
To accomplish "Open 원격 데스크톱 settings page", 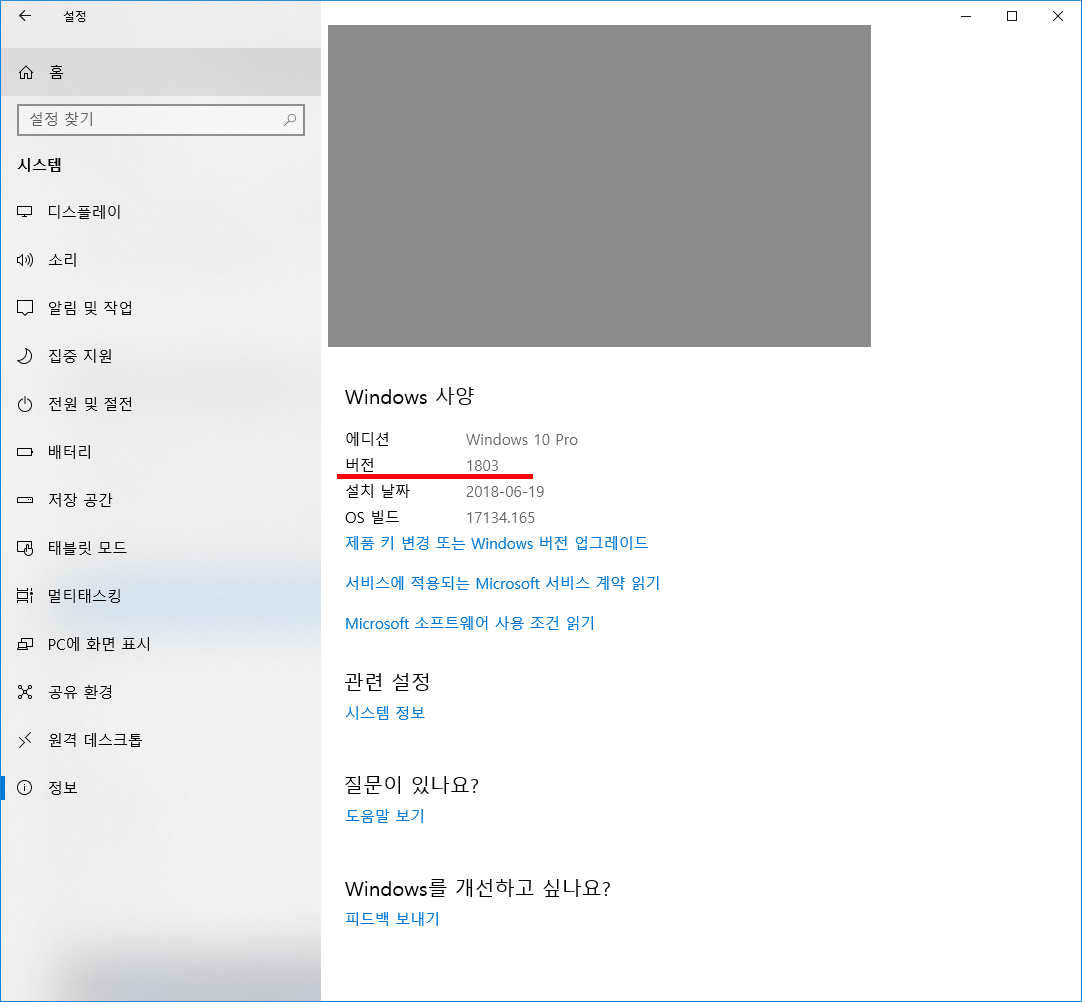I will tap(161, 740).
